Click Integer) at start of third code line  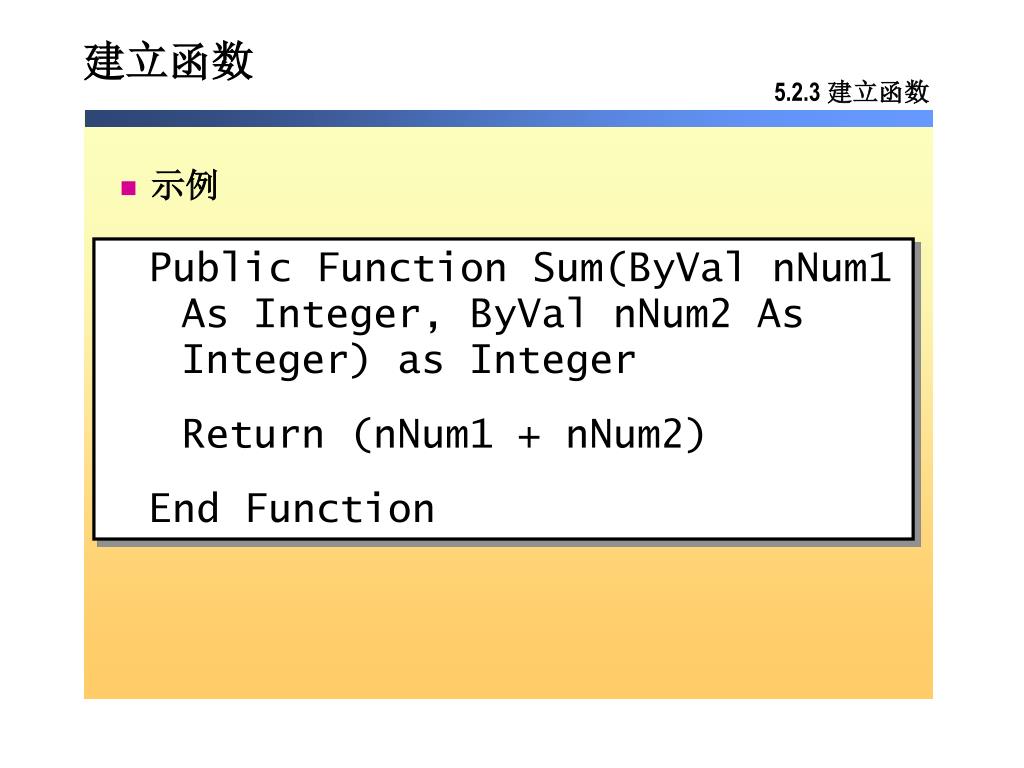[276, 360]
